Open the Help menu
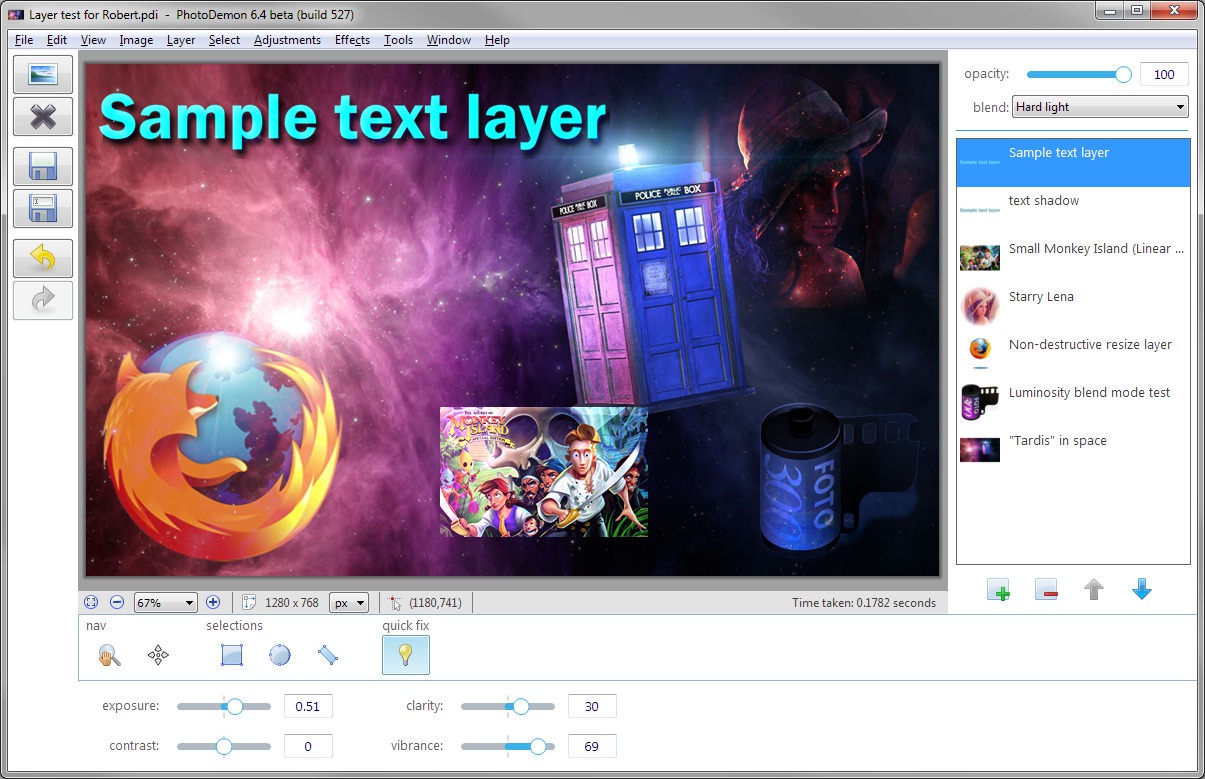1205x779 pixels. 497,40
